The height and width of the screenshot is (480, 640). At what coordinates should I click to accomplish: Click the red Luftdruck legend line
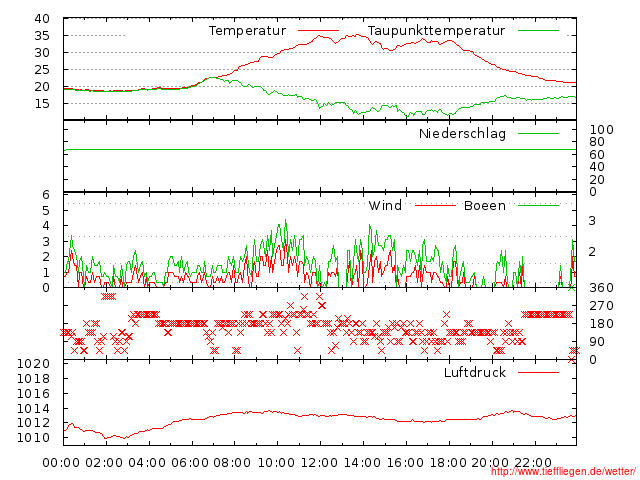click(538, 372)
